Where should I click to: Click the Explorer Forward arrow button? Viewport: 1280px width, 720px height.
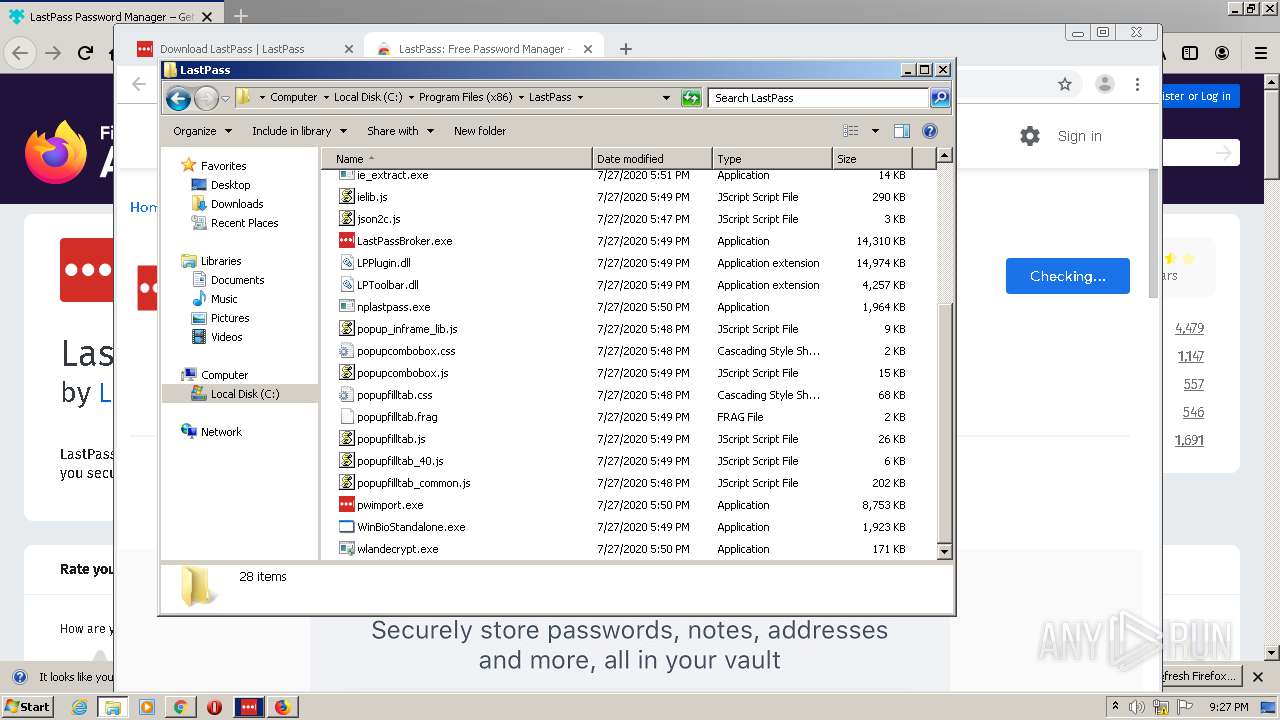pos(206,98)
